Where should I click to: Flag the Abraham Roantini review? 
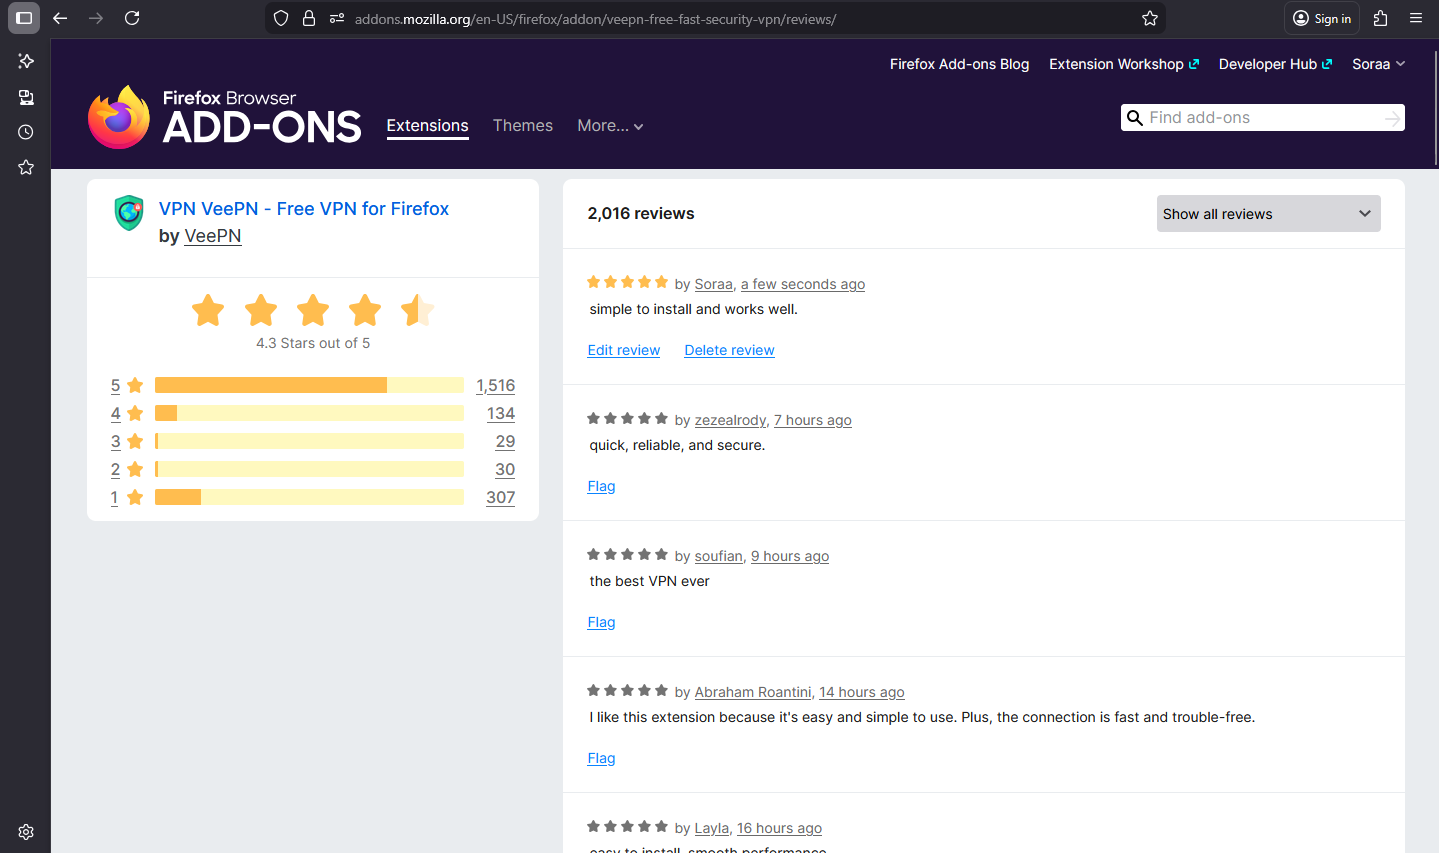coord(601,758)
